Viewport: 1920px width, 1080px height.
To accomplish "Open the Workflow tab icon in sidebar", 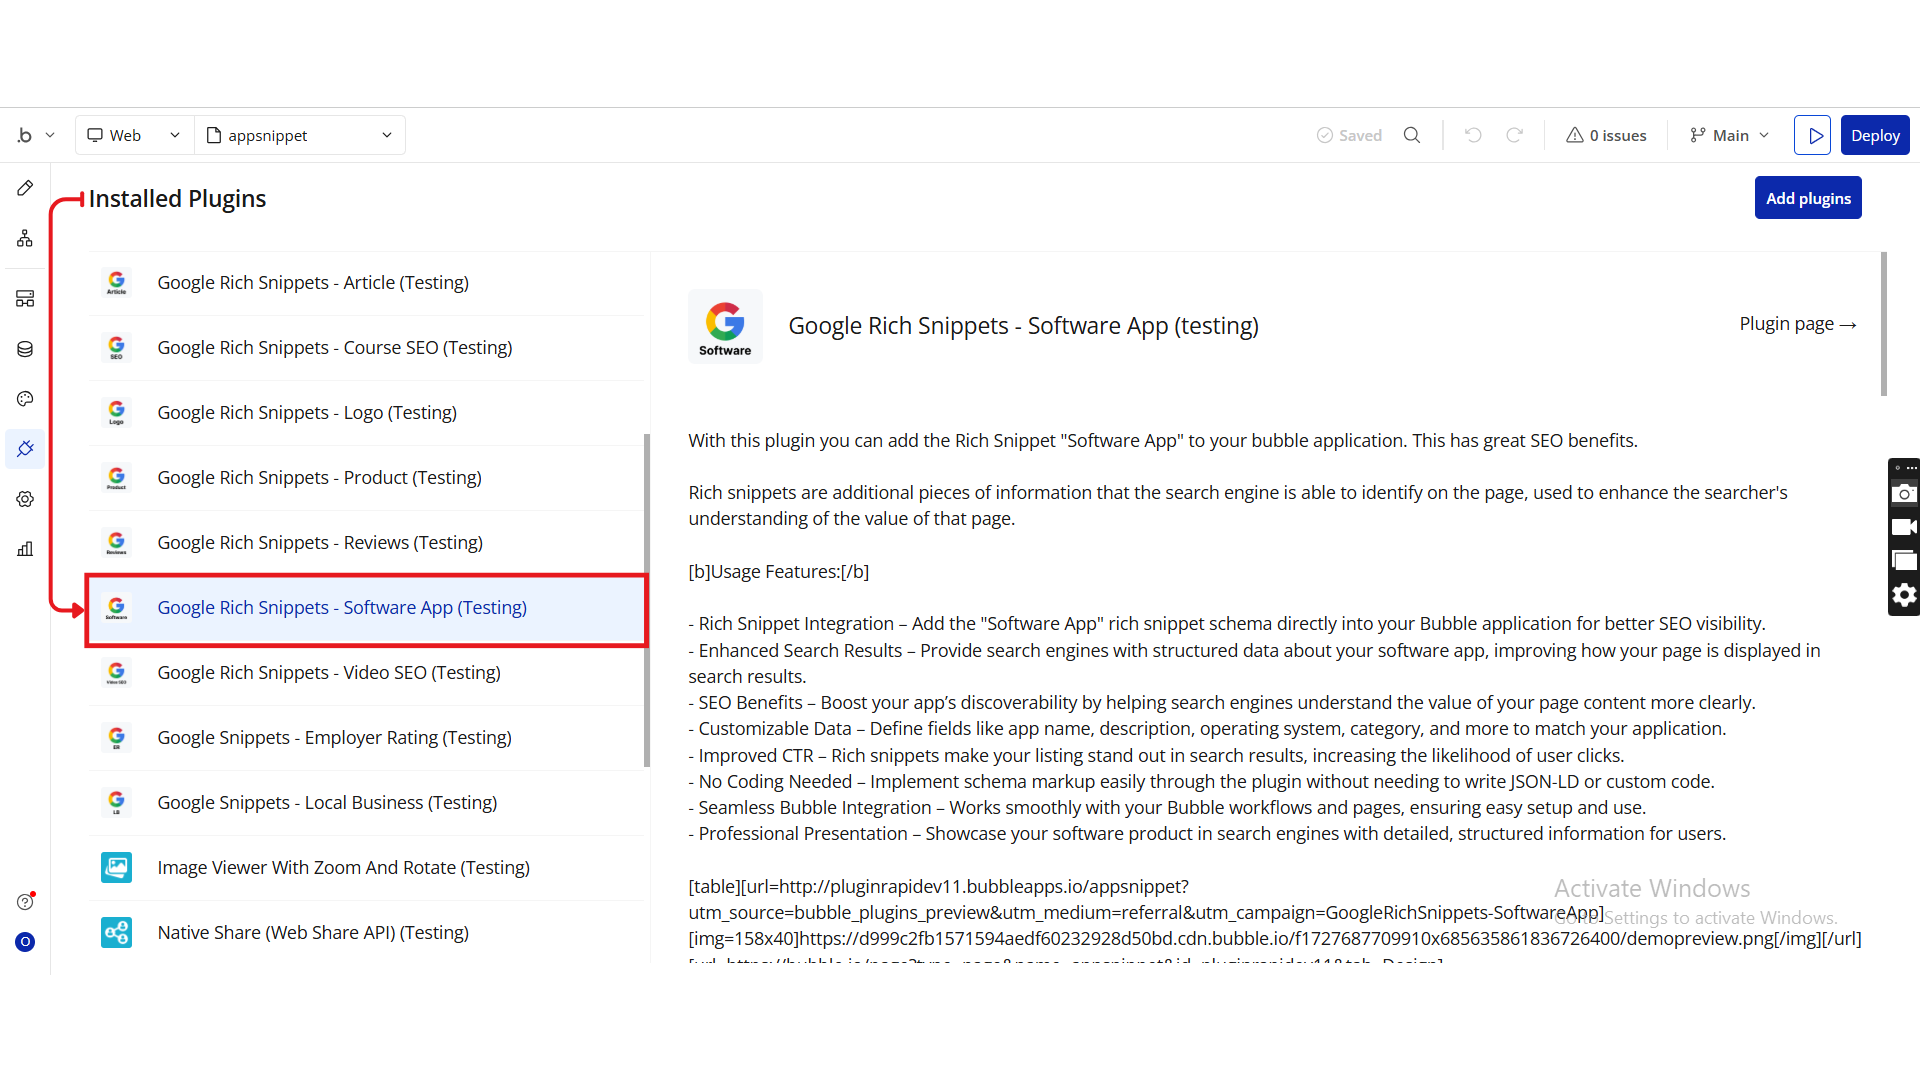I will pos(25,238).
